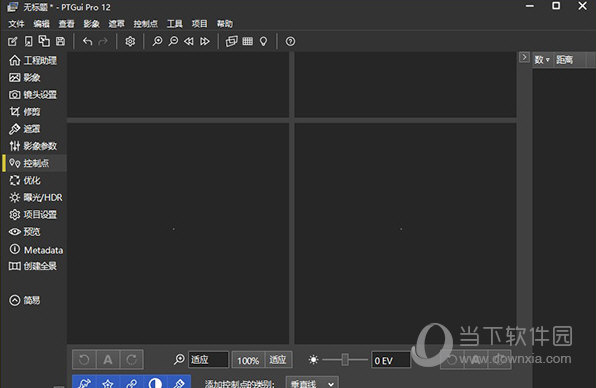Expand the 数 column header dropdown
The width and height of the screenshot is (596, 388).
pos(542,60)
